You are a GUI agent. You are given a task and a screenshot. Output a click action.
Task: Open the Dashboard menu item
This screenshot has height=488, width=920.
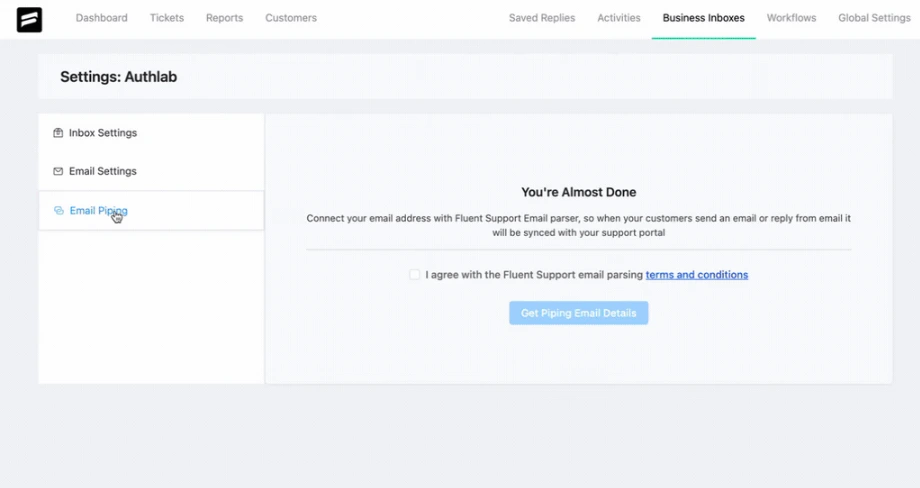(102, 18)
